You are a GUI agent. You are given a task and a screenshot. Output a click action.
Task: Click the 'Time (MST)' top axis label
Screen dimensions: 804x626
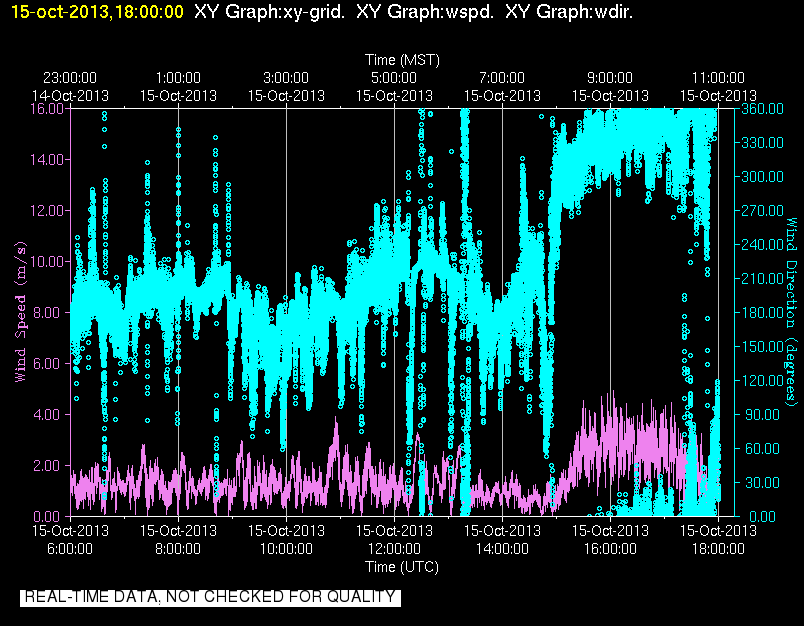402,60
